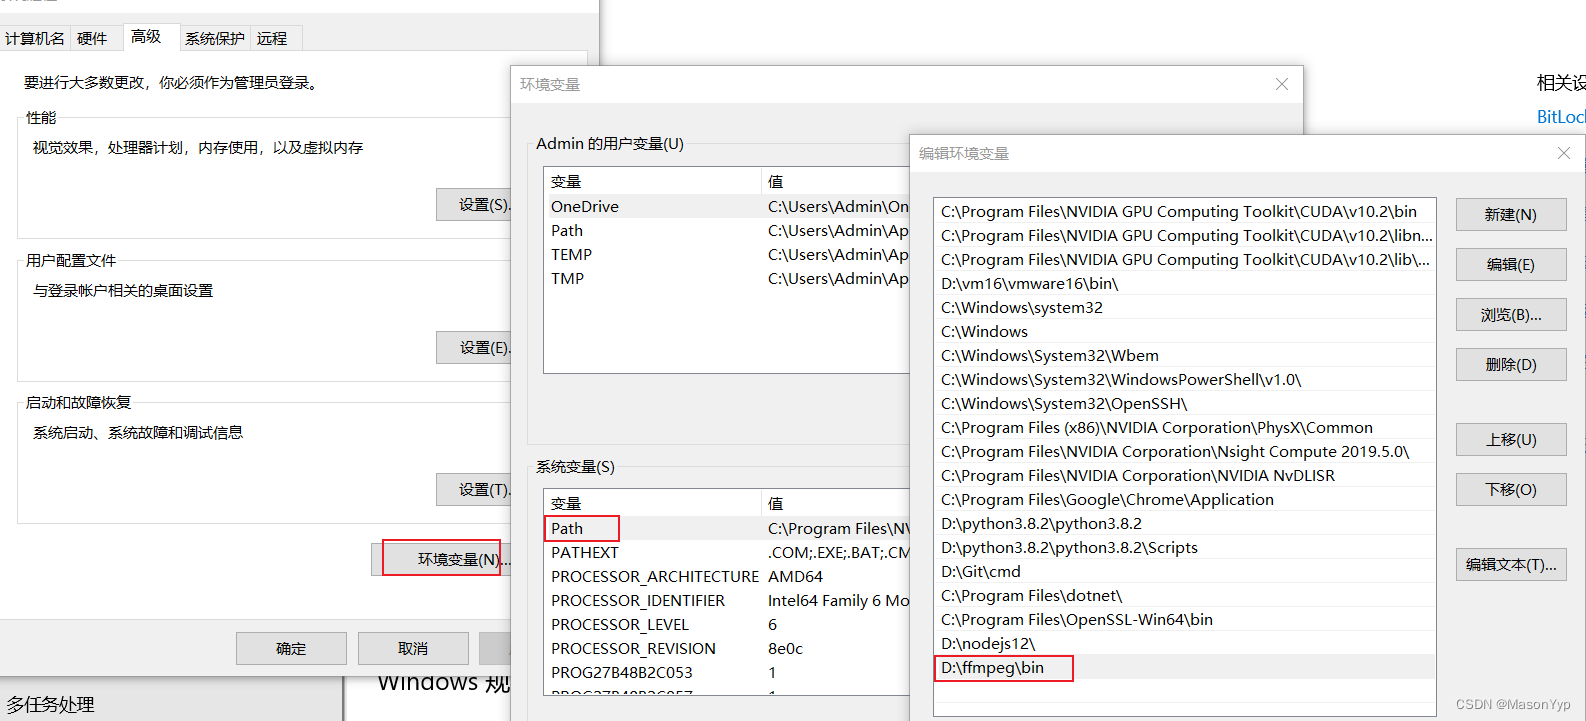Viewport: 1586px width, 721px height.
Task: Select the System32\OpenSSH\ path entry
Action: point(1185,403)
